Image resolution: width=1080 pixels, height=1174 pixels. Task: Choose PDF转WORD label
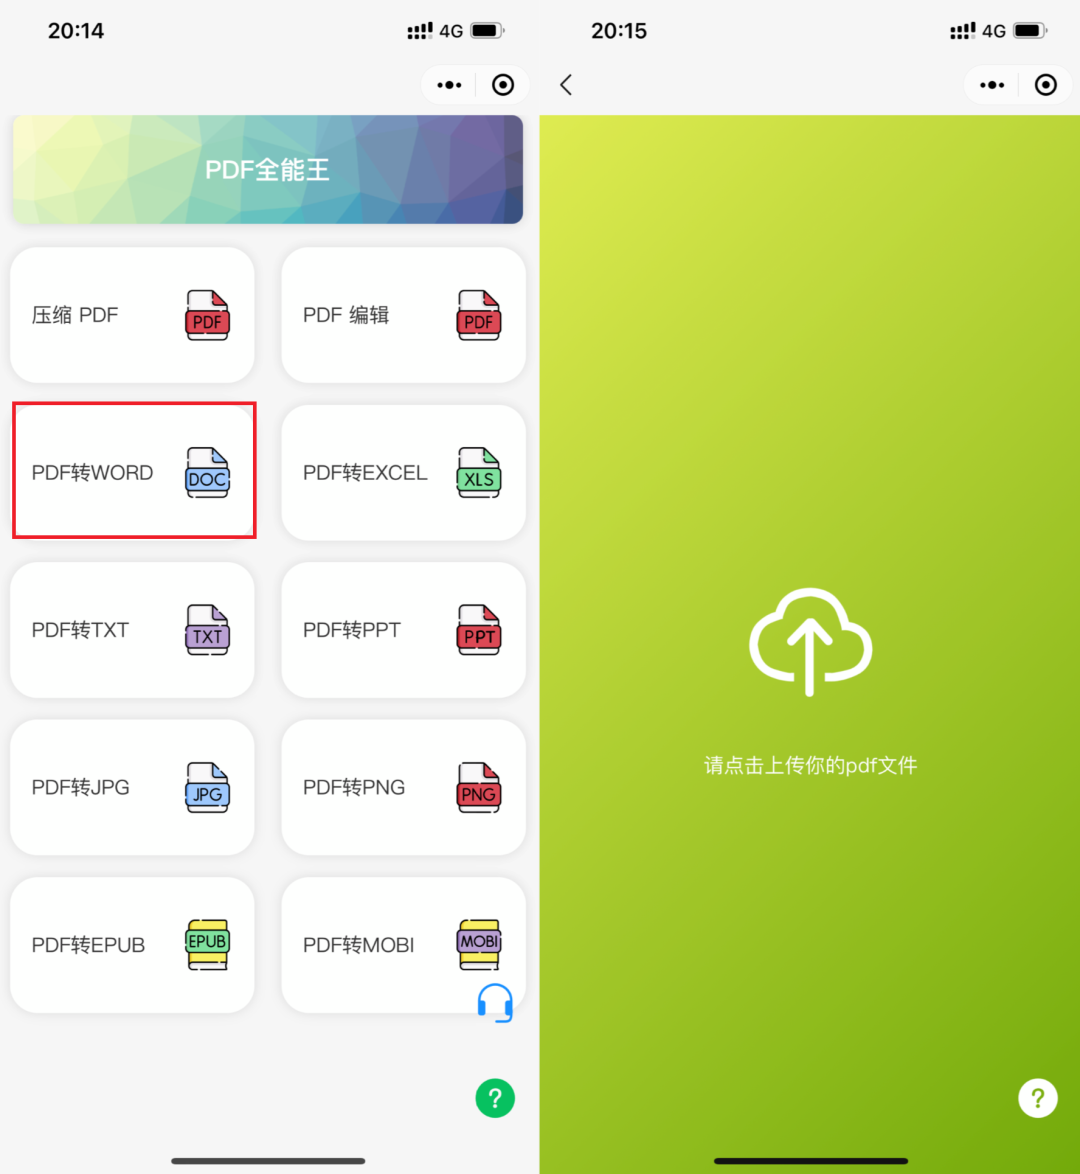pos(92,472)
